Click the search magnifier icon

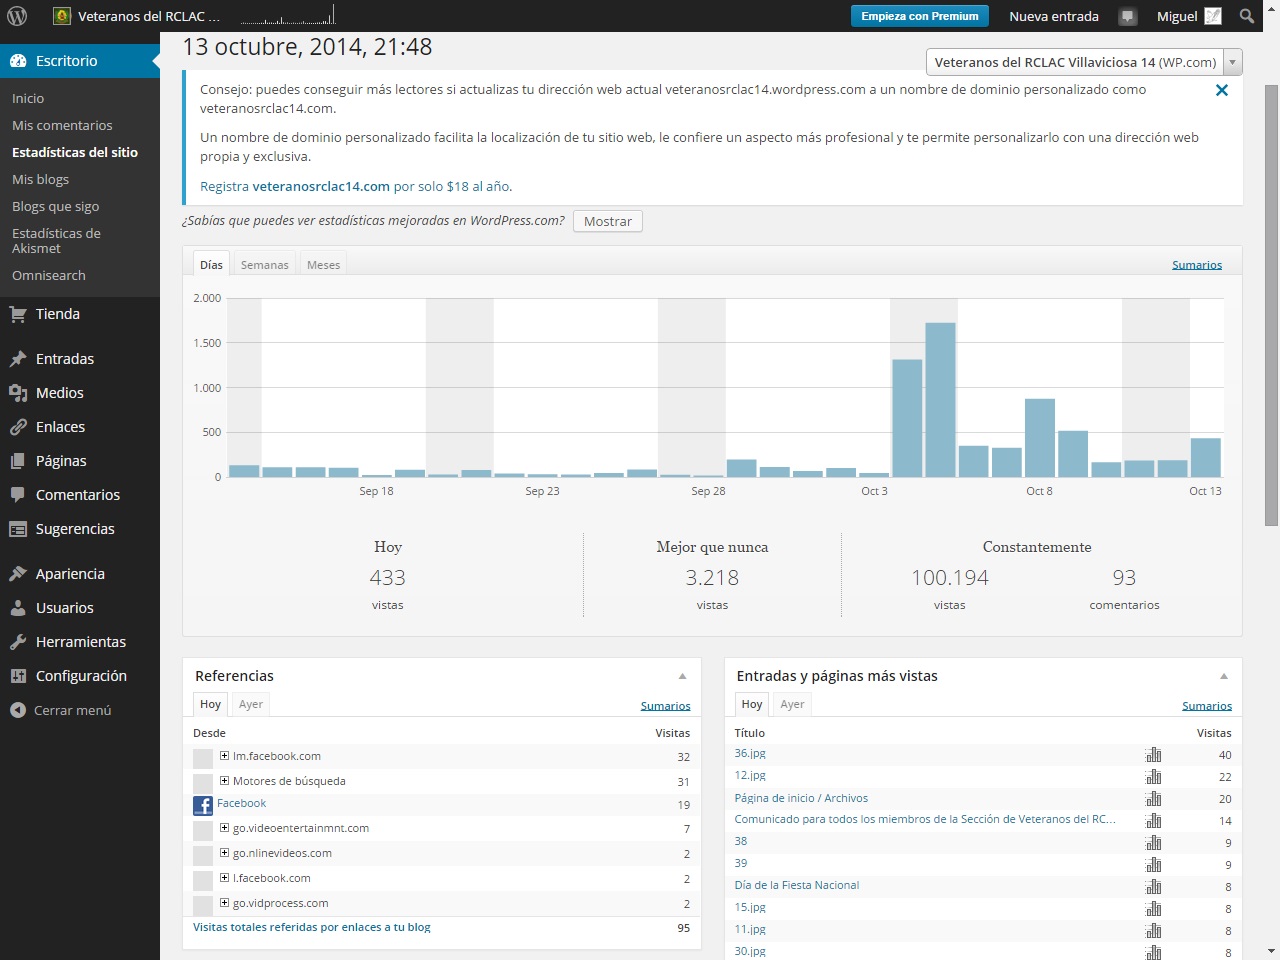pyautogui.click(x=1246, y=16)
